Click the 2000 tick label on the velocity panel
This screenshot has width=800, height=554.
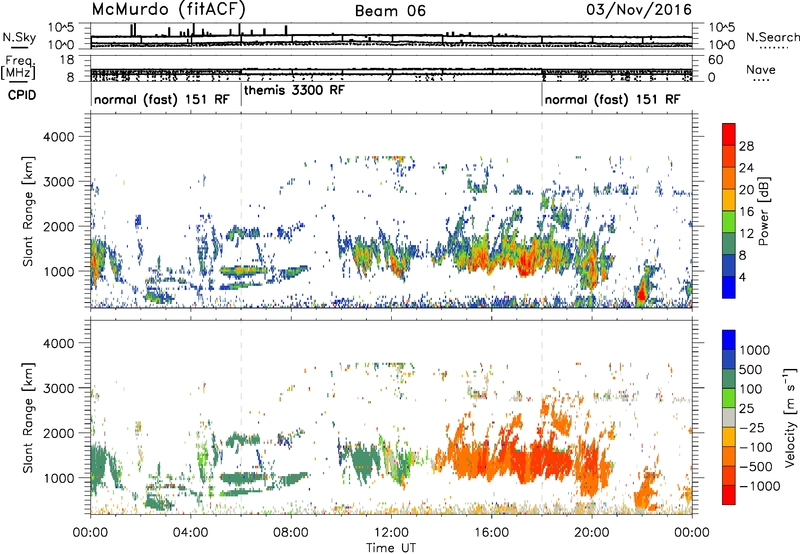coord(58,433)
